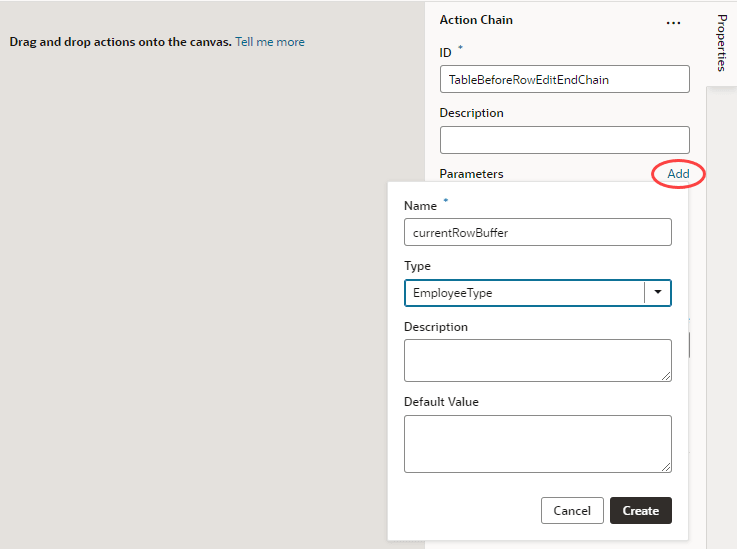Expand the Type dropdown arrow
737x549 pixels.
(x=658, y=293)
